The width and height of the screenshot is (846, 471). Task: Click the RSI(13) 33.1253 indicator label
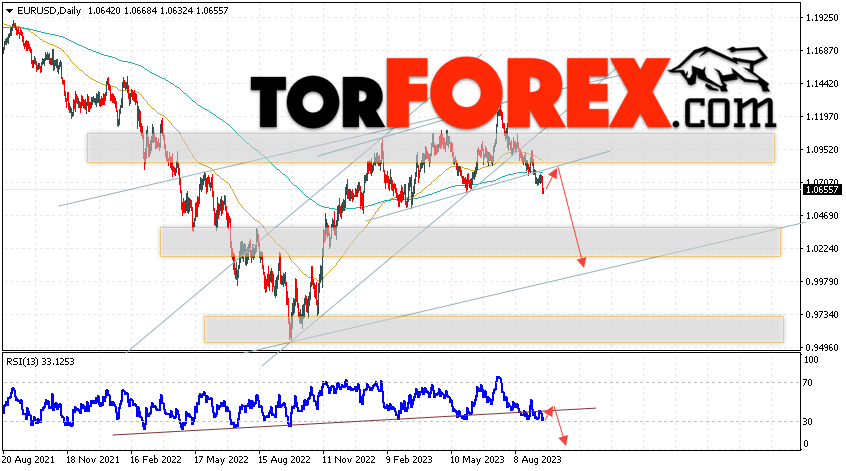40,361
